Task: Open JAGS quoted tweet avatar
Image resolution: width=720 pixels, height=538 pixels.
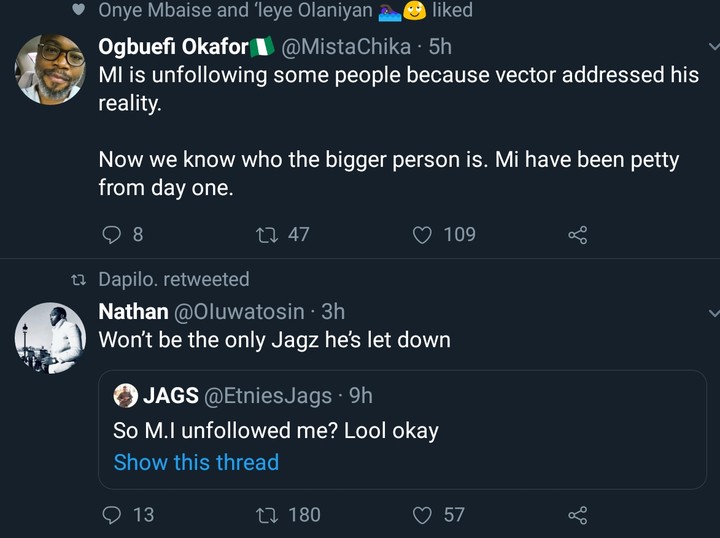Action: [x=125, y=395]
